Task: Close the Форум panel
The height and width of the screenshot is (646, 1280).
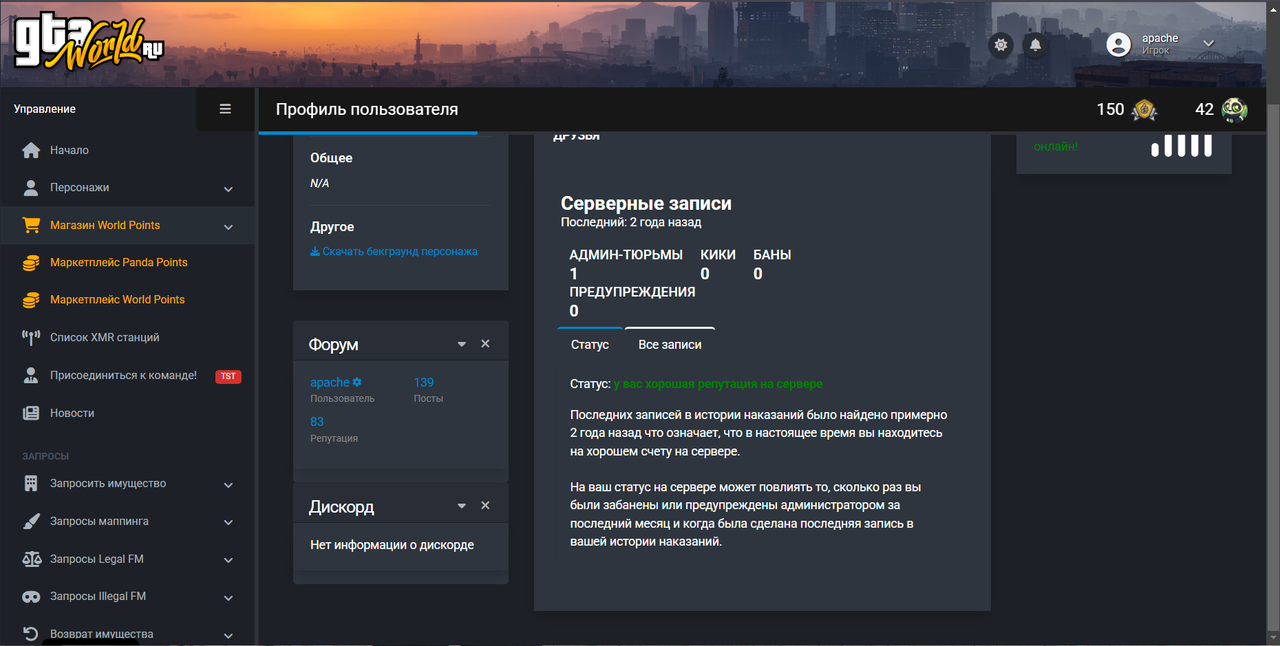Action: (x=485, y=344)
